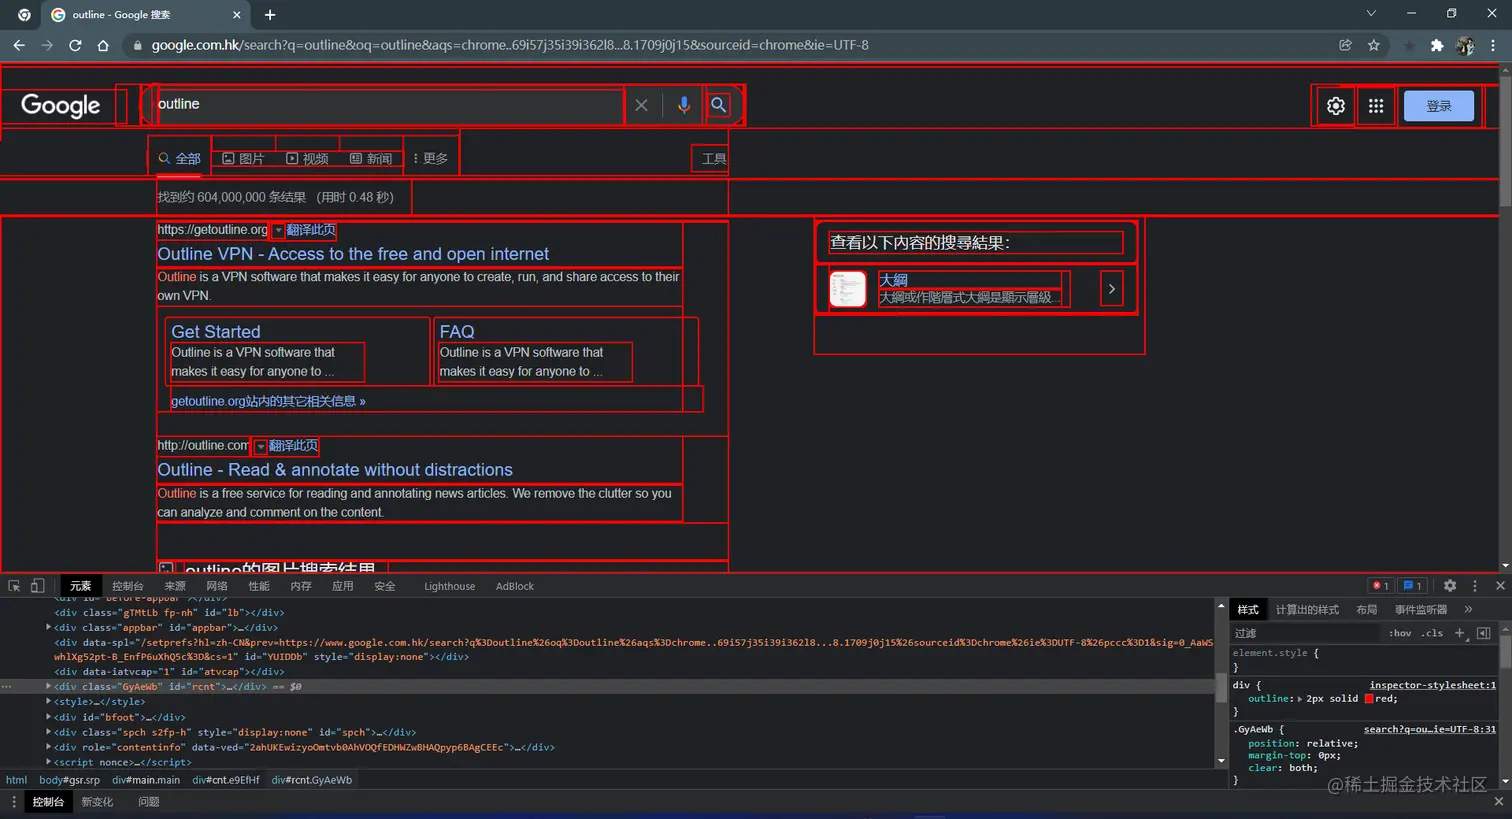
Task: Open the Lighthouse DevTools tab
Action: point(449,586)
